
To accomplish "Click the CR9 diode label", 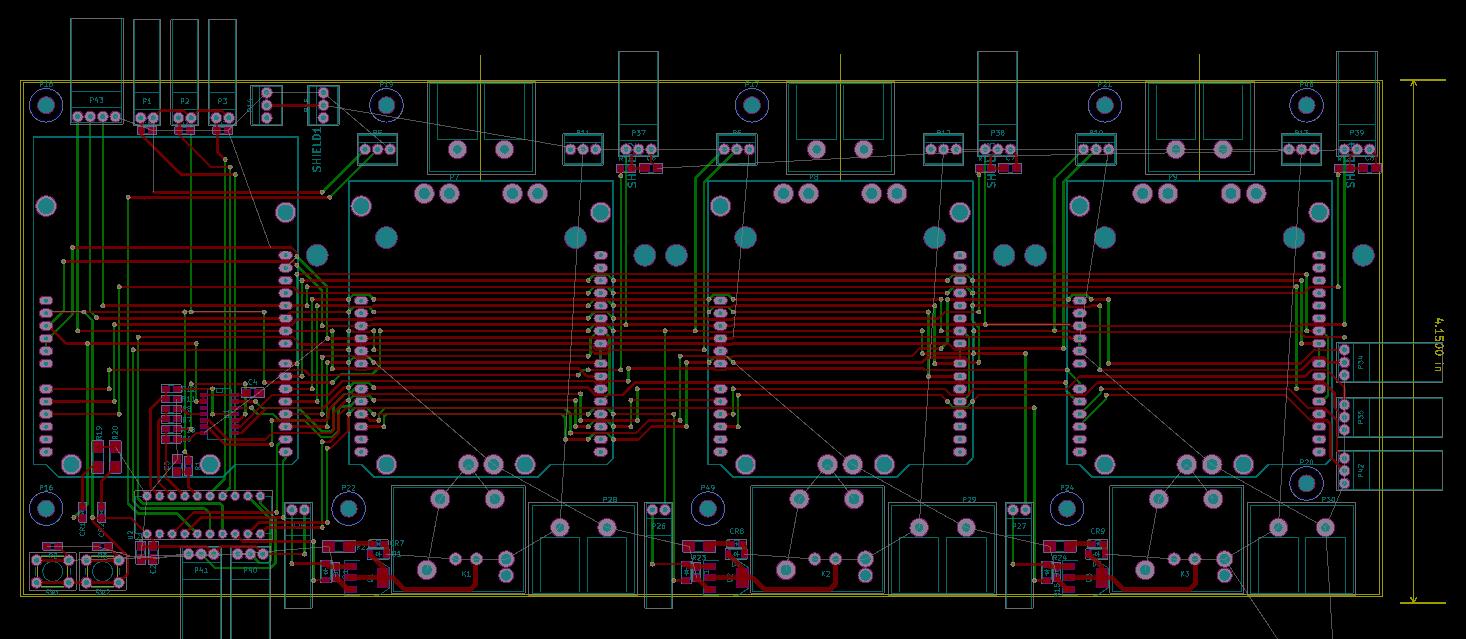I will point(1098,532).
